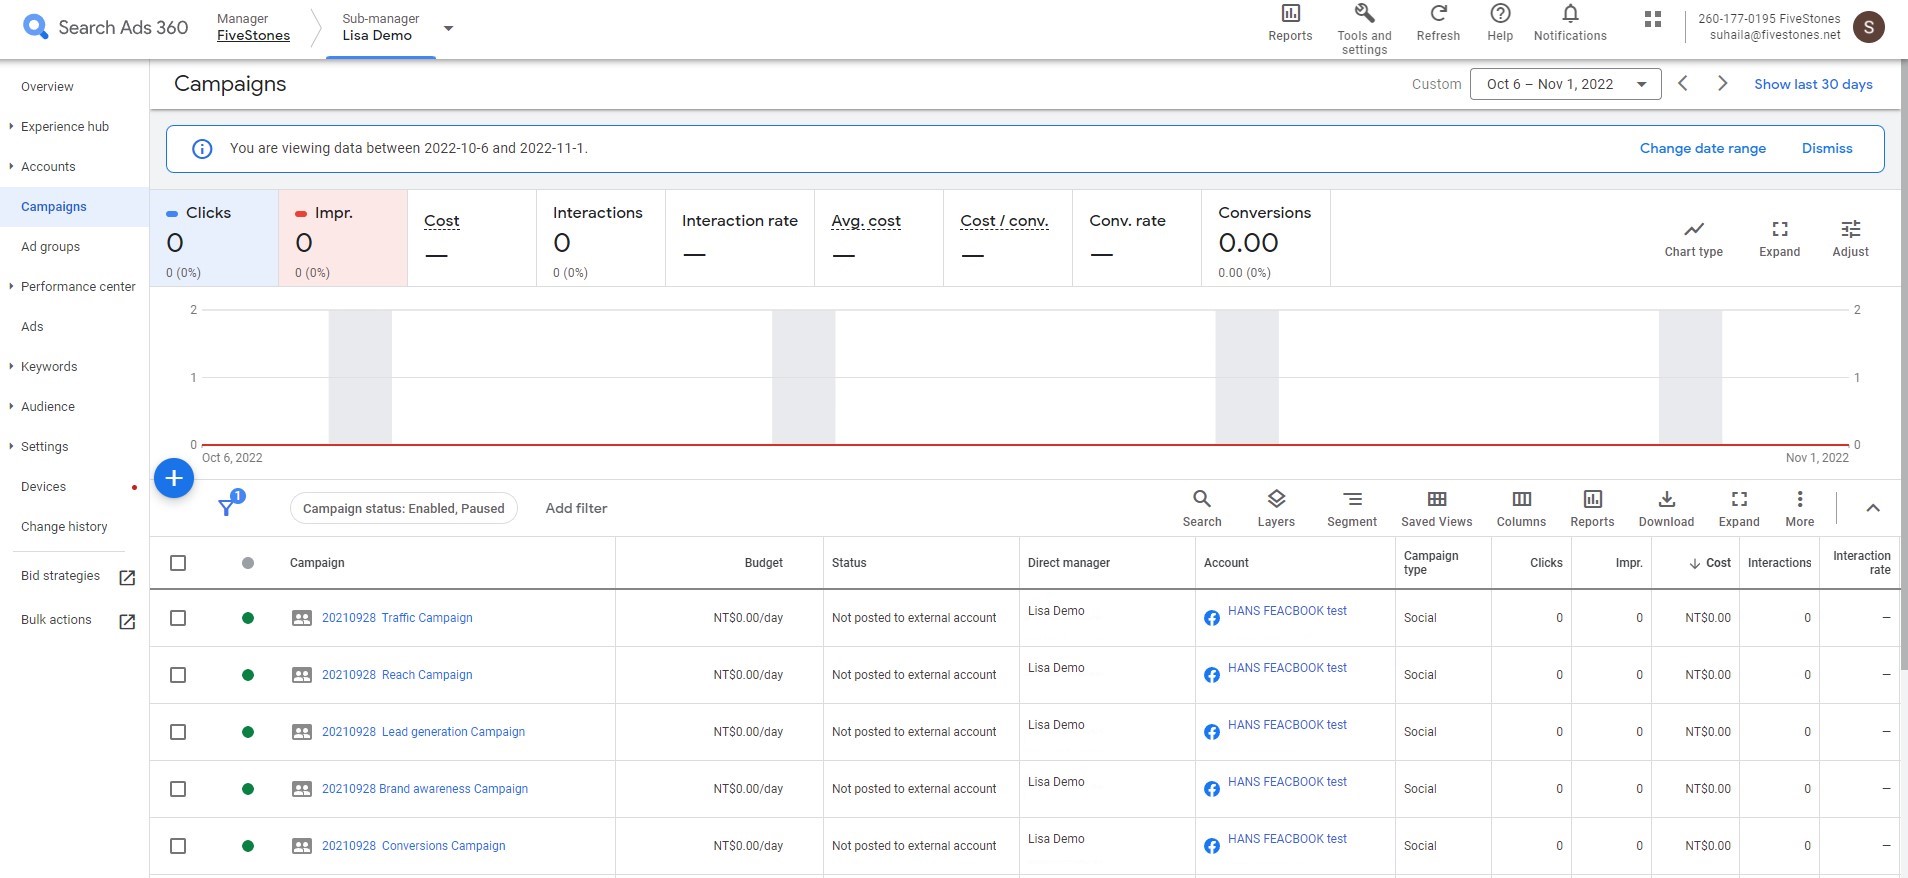Open the sub-manager account dropdown arrow
The width and height of the screenshot is (1908, 878).
click(448, 28)
